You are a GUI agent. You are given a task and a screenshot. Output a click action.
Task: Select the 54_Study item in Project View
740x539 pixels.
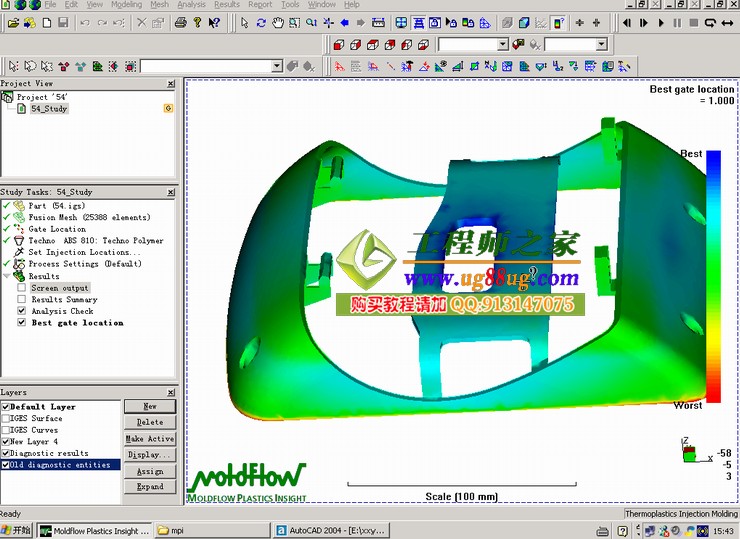[x=49, y=109]
